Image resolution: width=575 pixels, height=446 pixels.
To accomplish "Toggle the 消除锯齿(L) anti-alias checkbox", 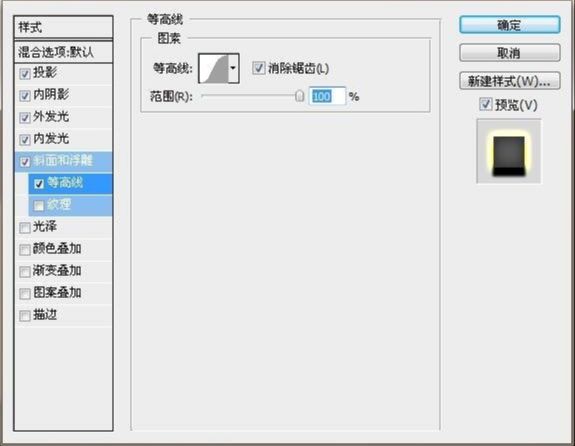I will [x=259, y=68].
